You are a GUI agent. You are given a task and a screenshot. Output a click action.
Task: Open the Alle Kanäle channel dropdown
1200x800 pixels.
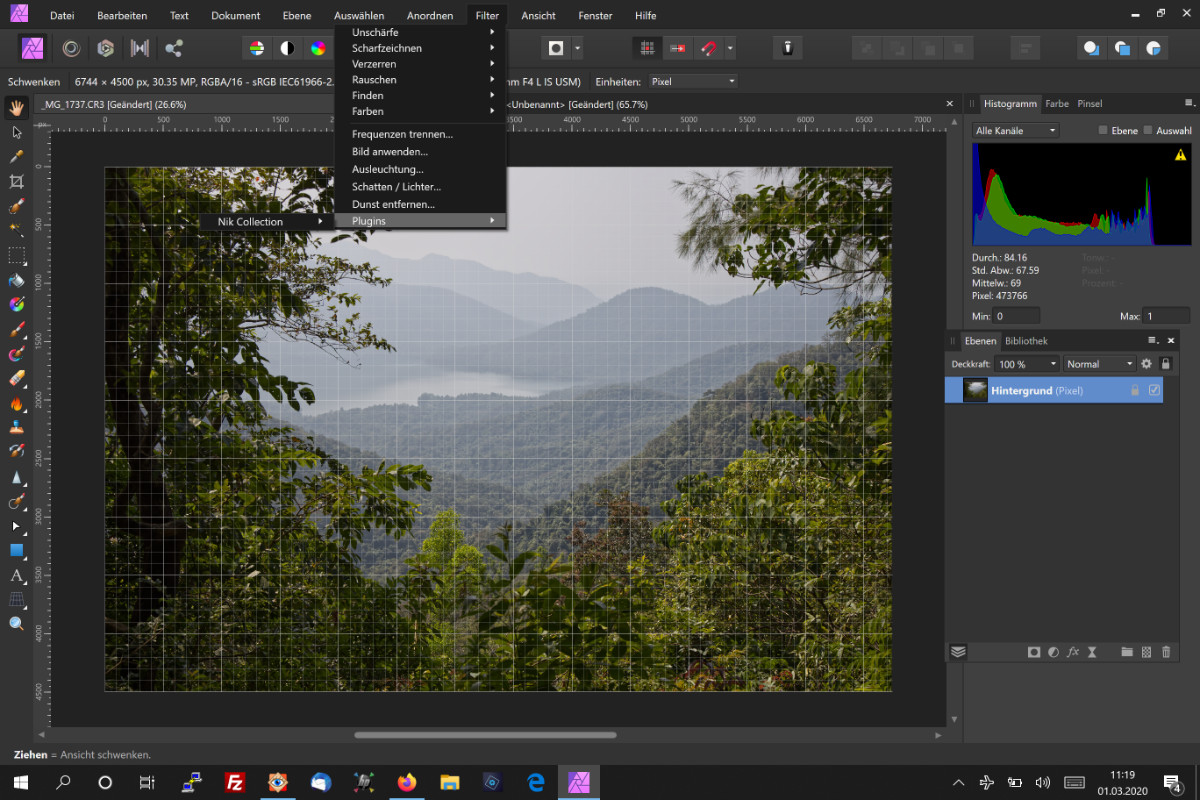[1015, 131]
